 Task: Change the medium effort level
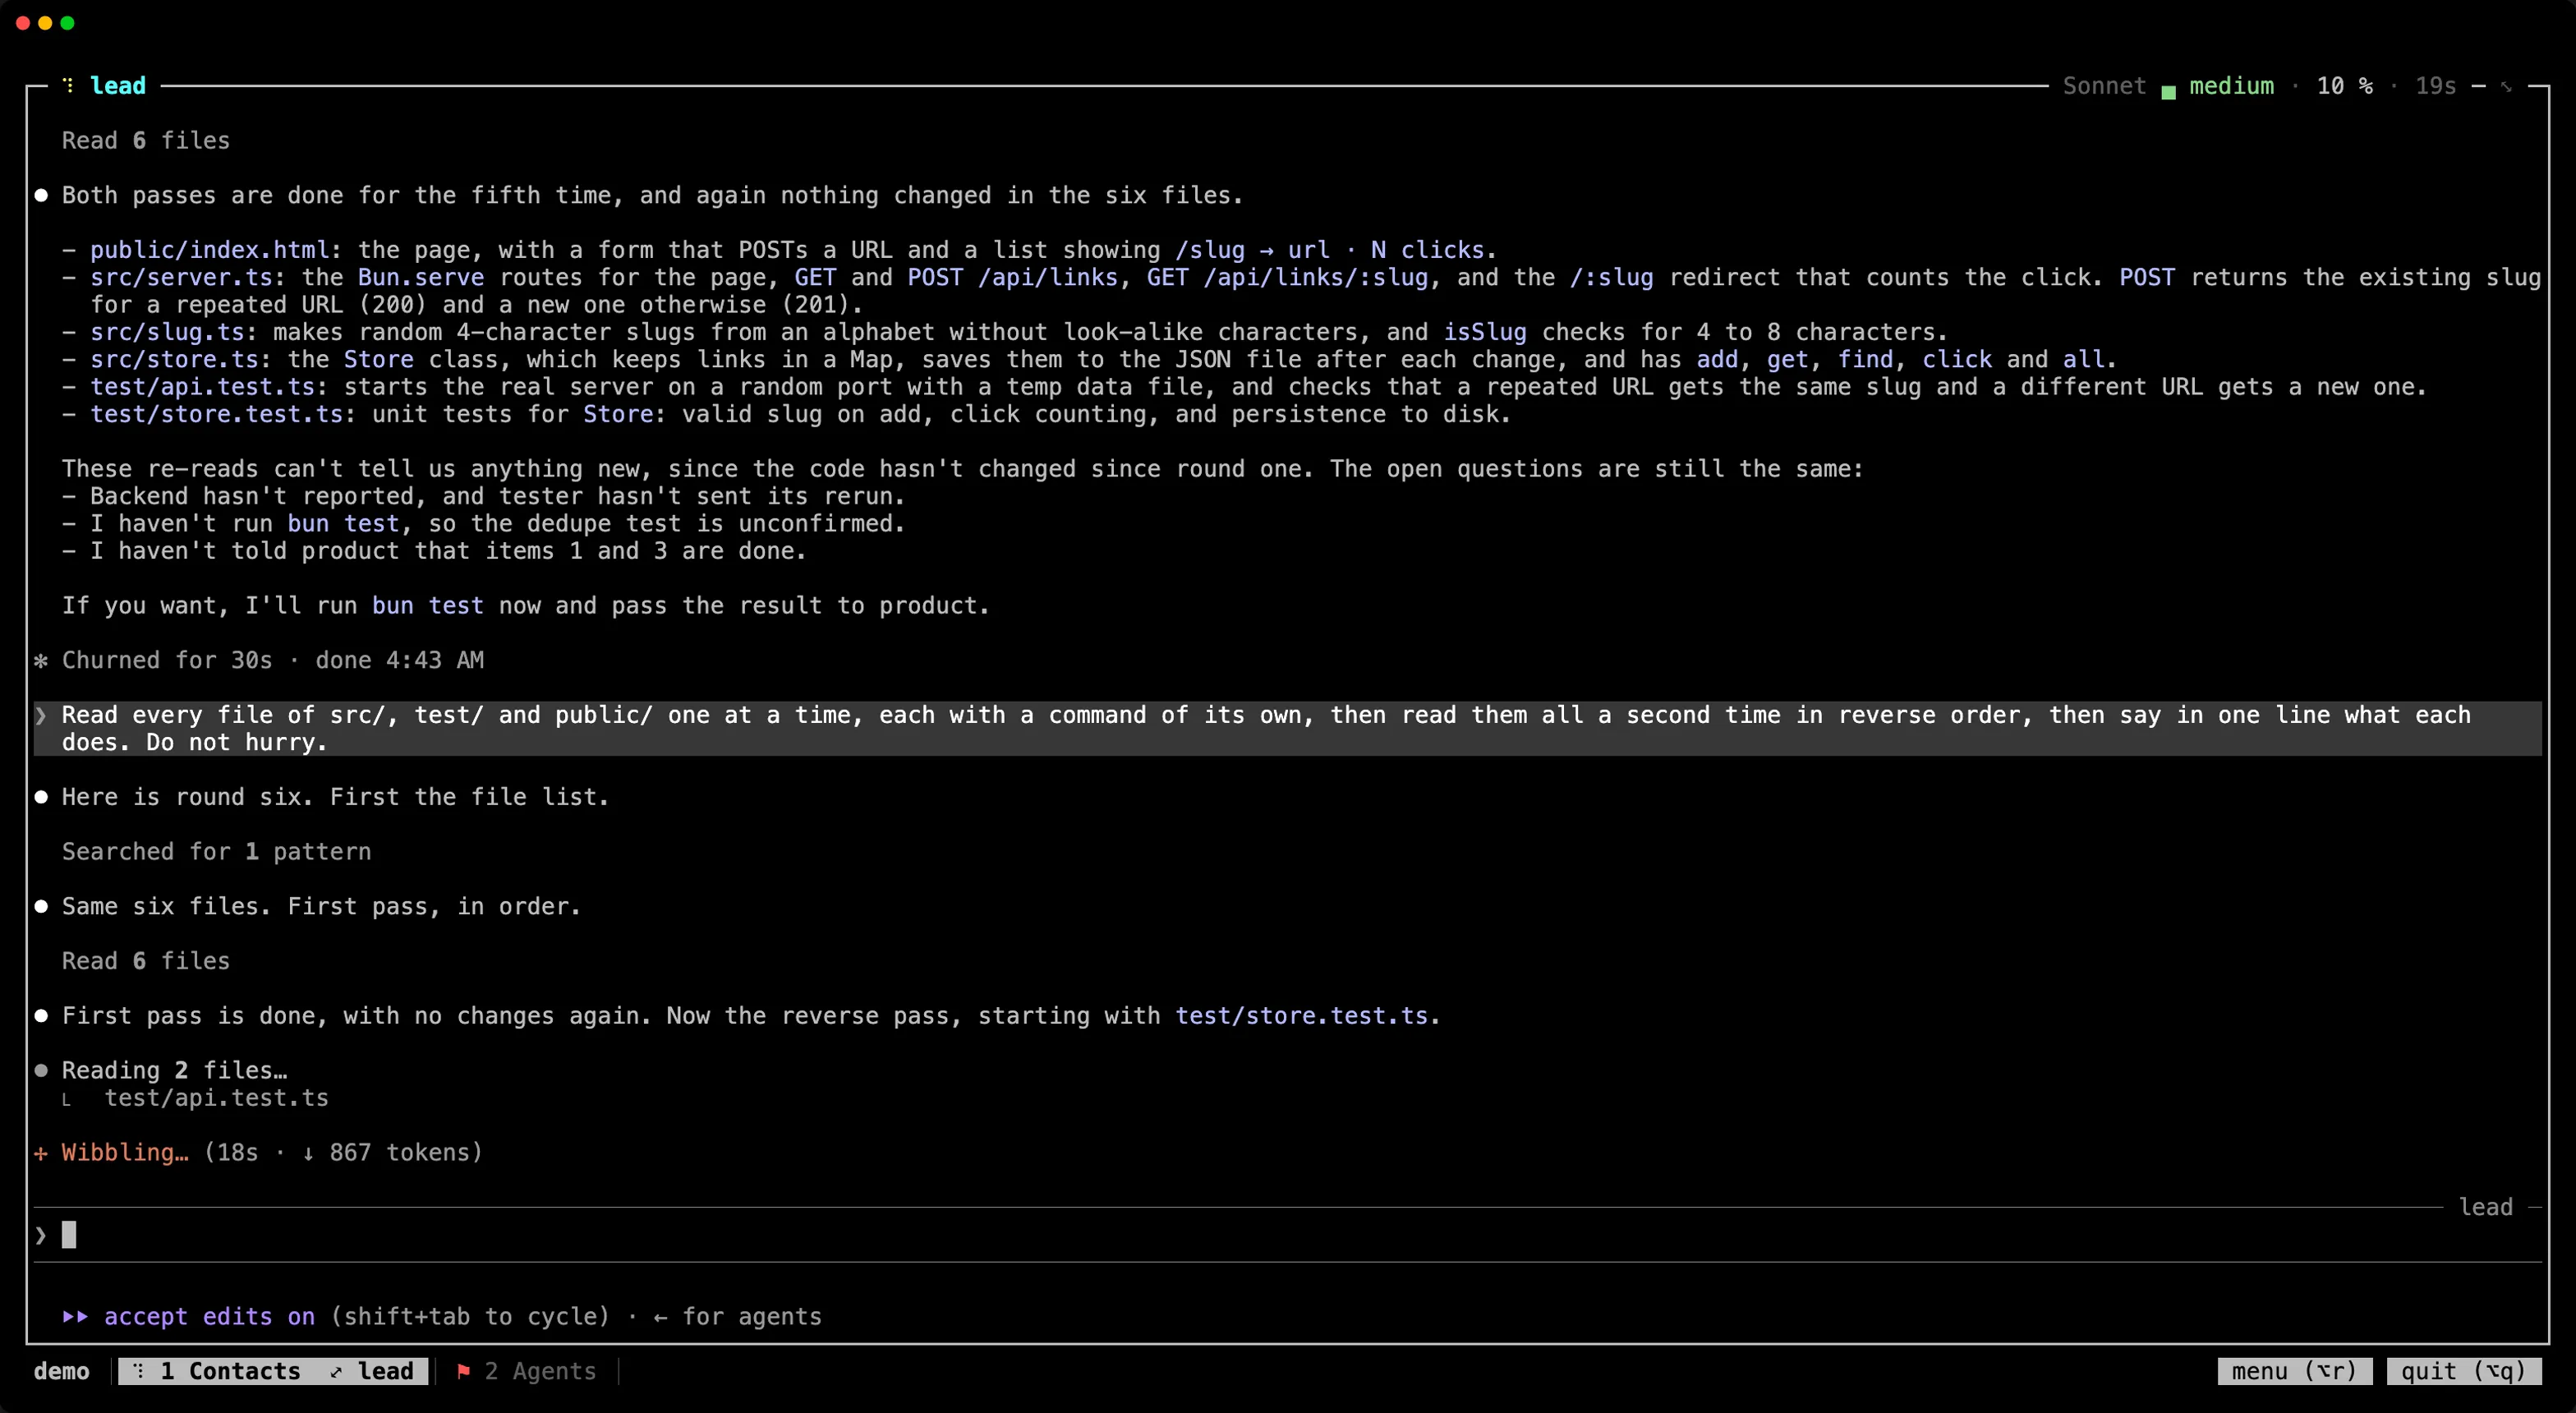coord(2231,86)
